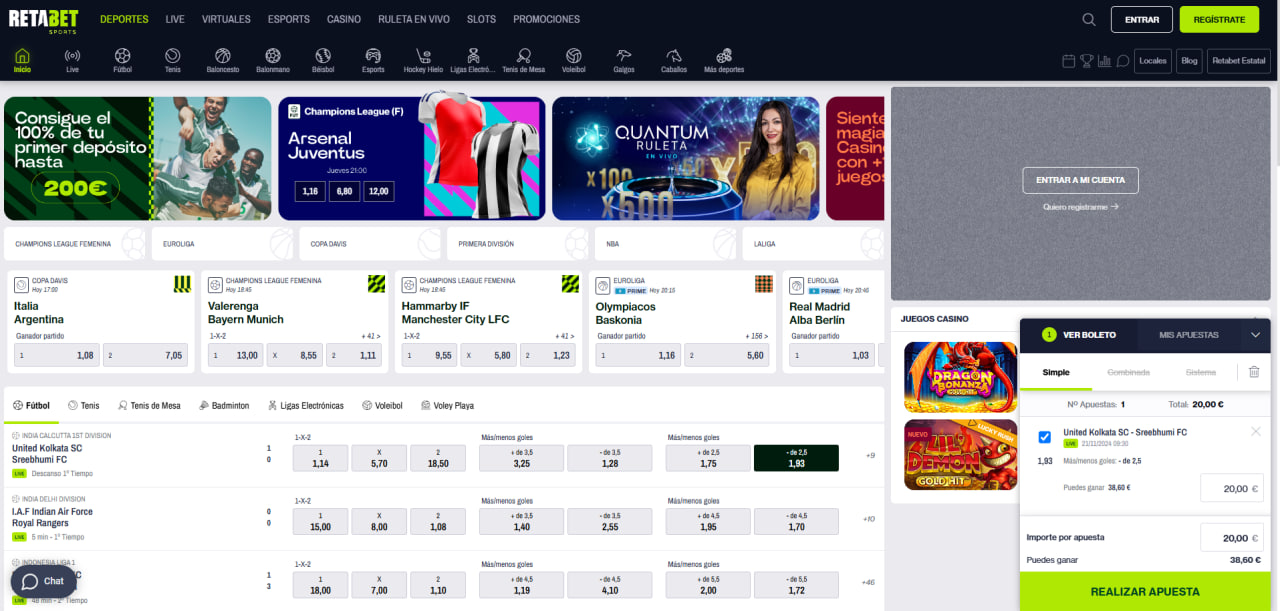Pick odds 18,50 for Sreebhumi FC win
This screenshot has height=611, width=1280.
tap(436, 458)
